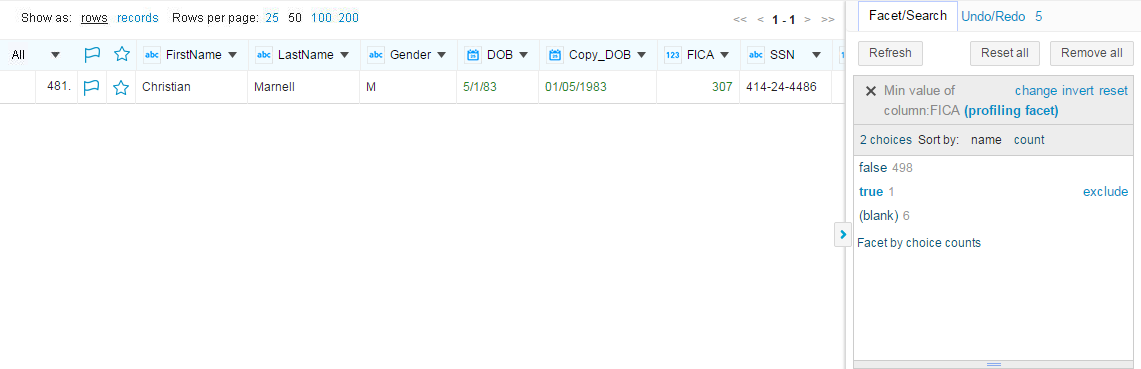The width and height of the screenshot is (1141, 369).
Task: Click row number 481.
Action: [x=58, y=87]
